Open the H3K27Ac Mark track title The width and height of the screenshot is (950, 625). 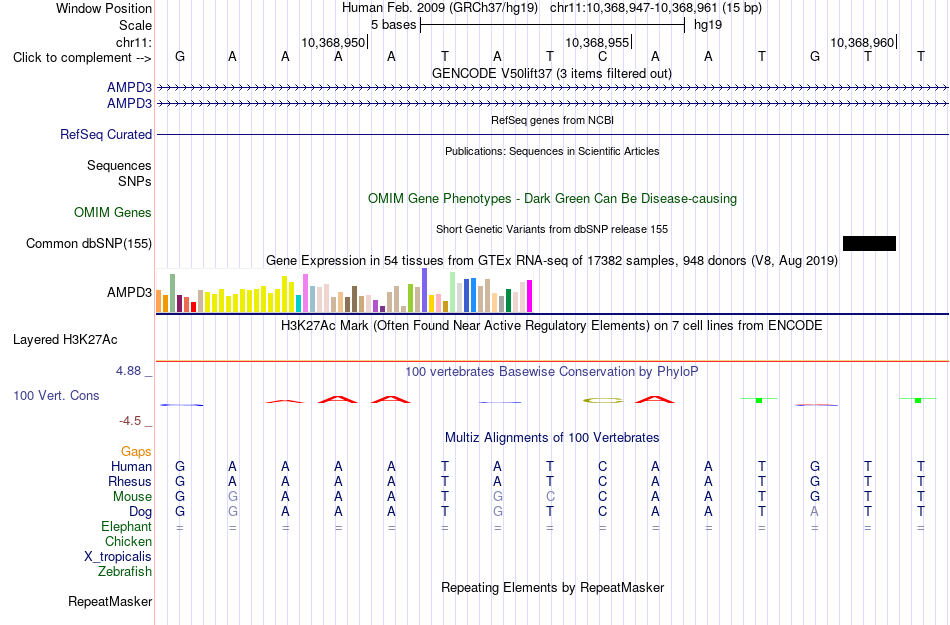click(551, 326)
